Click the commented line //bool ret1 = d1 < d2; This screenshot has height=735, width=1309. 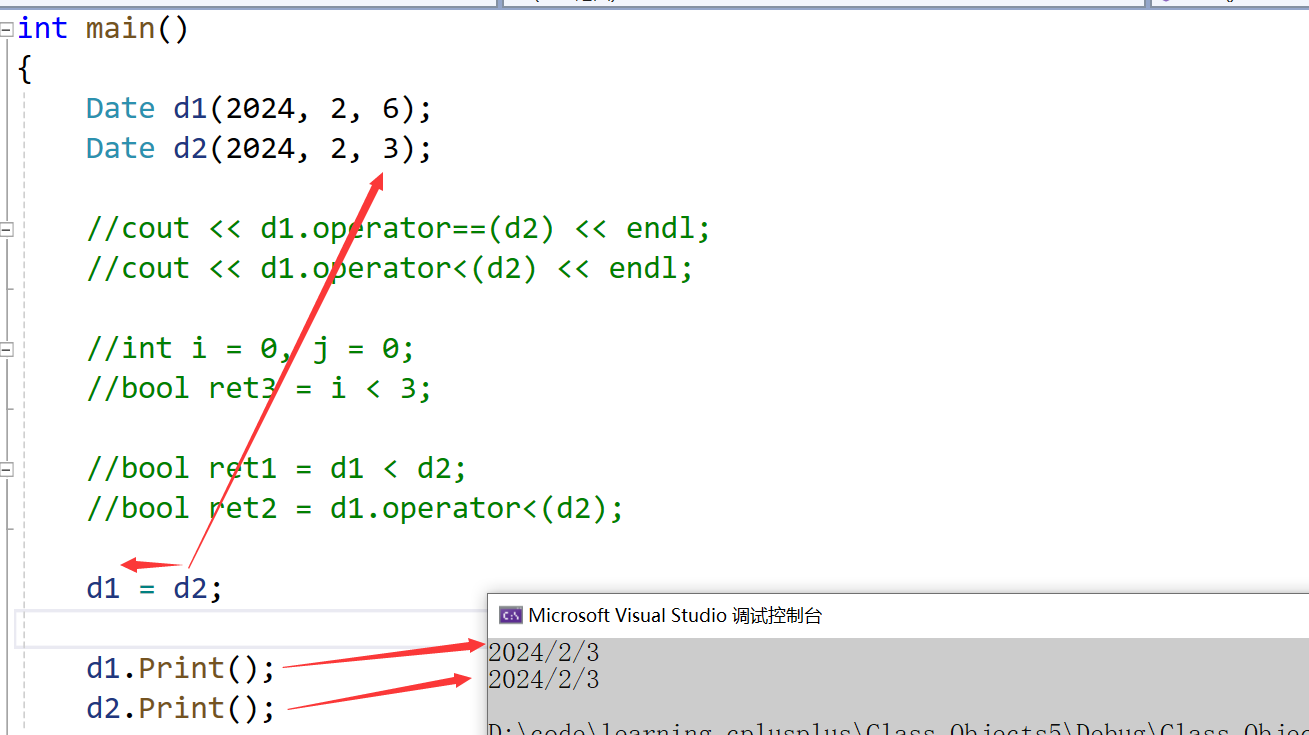point(276,468)
